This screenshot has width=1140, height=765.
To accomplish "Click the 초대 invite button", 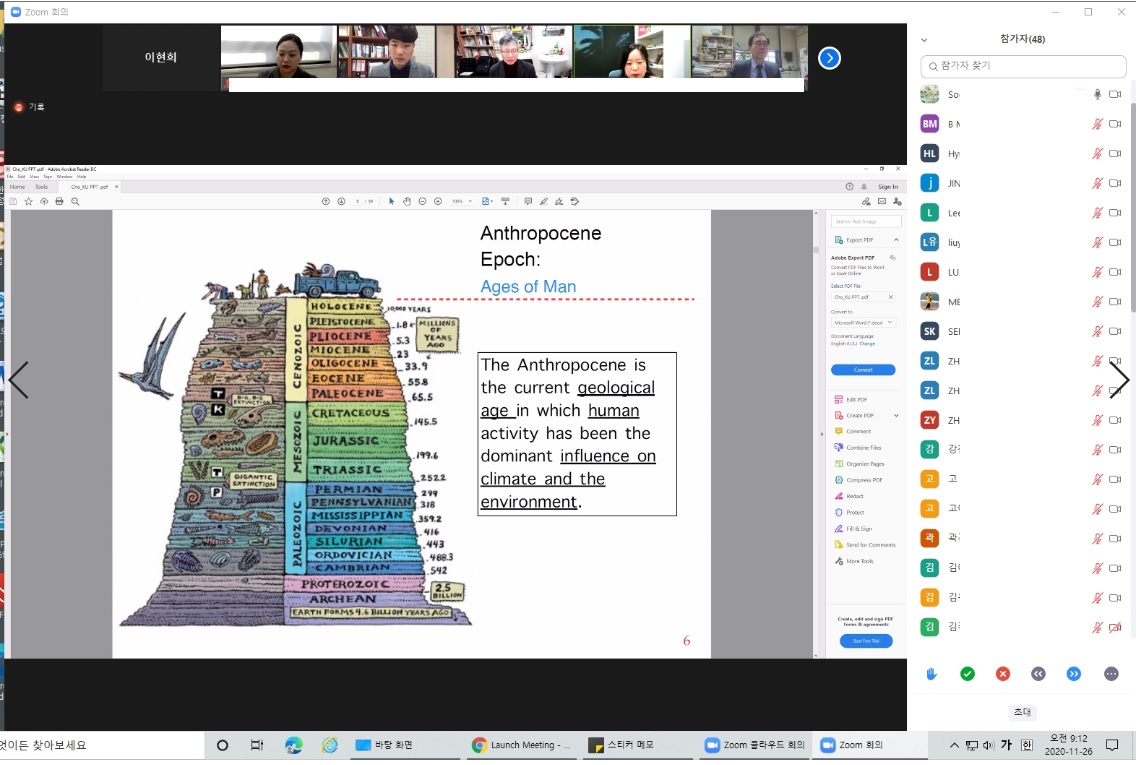I will [1022, 712].
